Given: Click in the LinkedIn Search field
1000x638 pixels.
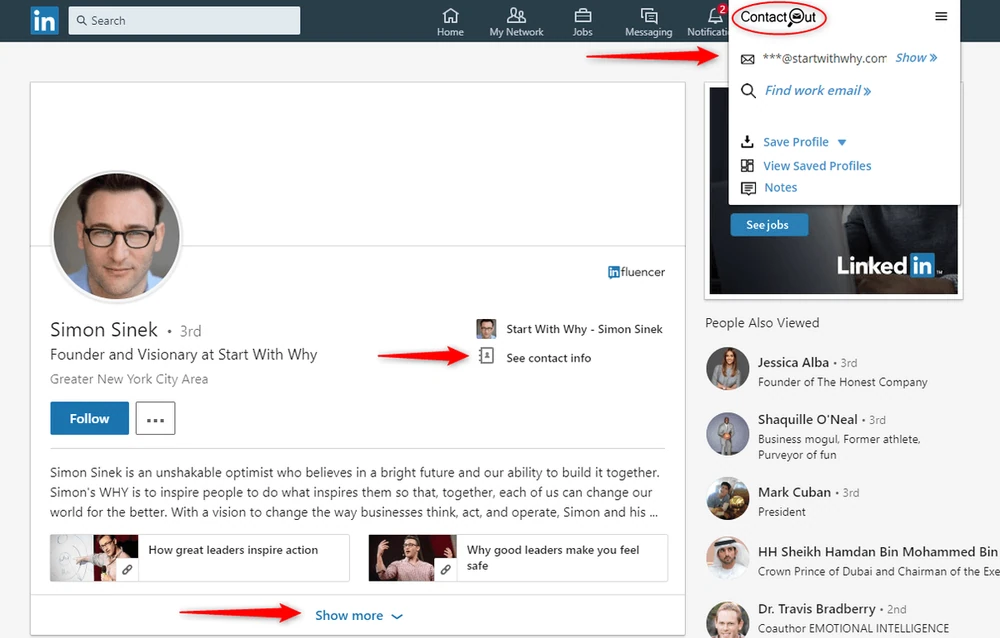Looking at the screenshot, I should [x=184, y=20].
